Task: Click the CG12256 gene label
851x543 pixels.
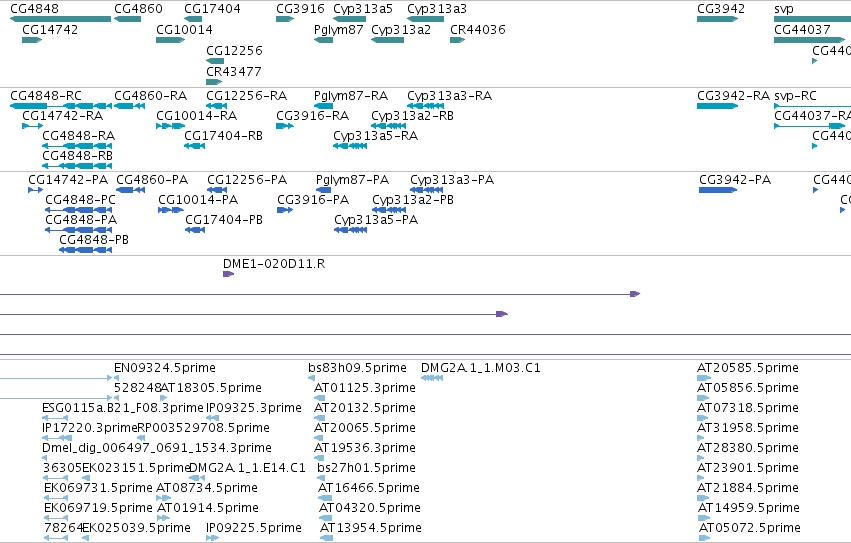Action: [234, 50]
